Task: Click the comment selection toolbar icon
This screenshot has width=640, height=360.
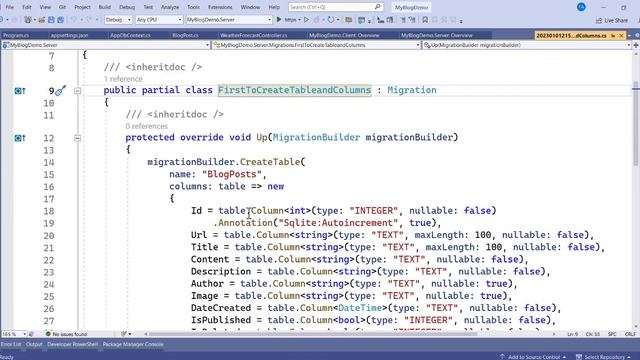Action: click(x=403, y=20)
